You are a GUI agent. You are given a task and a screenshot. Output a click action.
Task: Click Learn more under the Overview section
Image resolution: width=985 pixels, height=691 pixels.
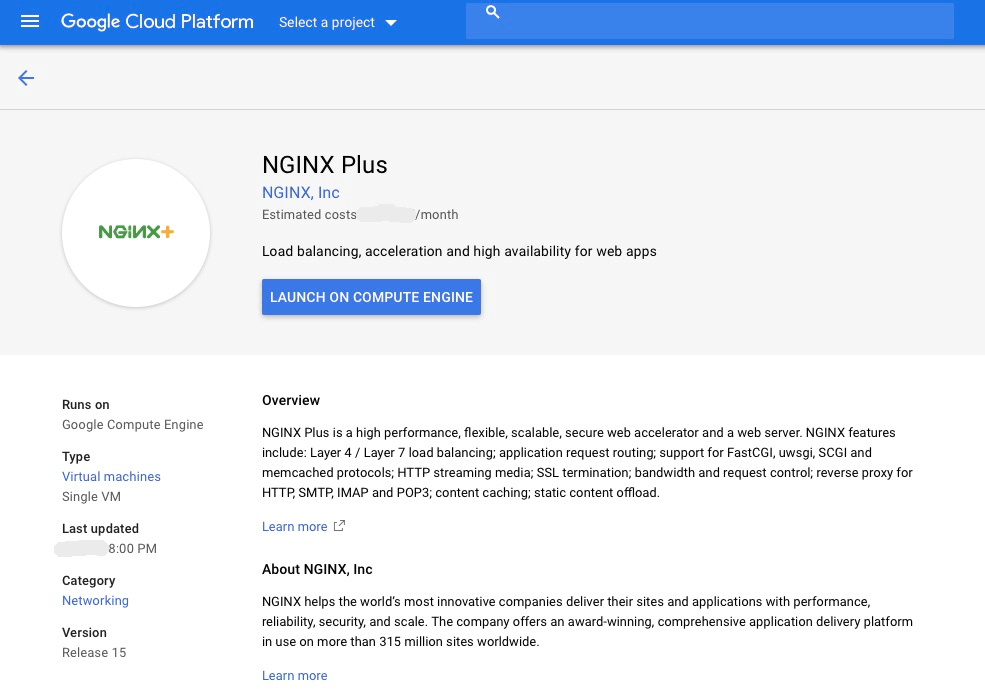[294, 526]
